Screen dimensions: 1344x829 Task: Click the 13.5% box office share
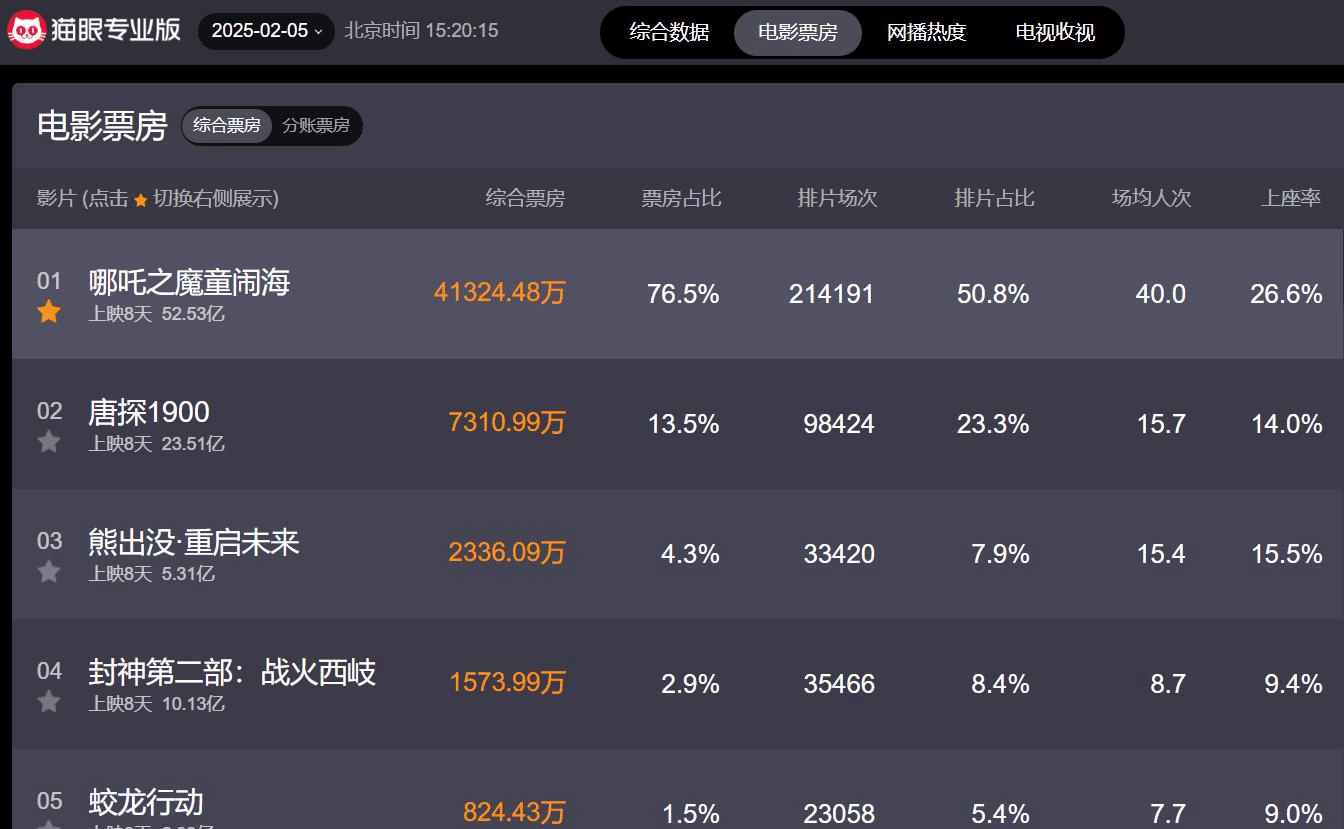[683, 424]
